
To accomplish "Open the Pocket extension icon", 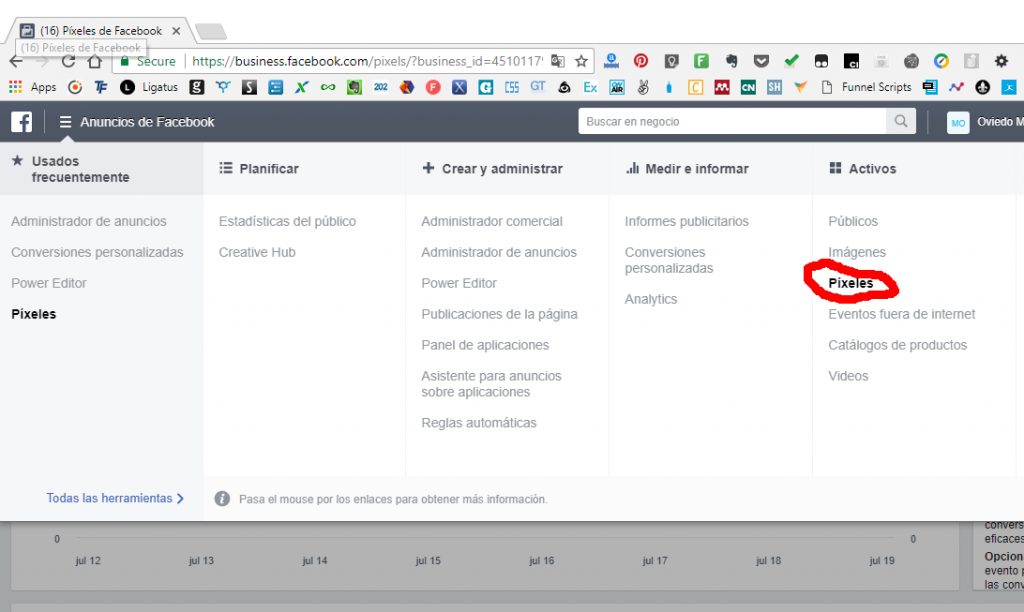I will [x=761, y=61].
